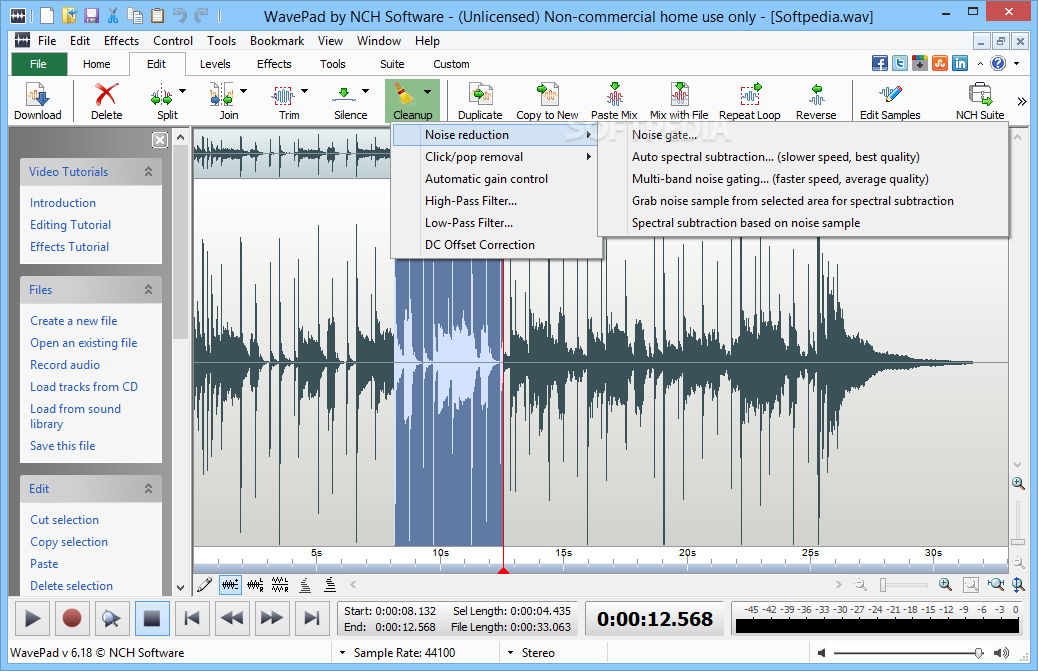The width and height of the screenshot is (1038, 671).
Task: Click the Delete red X icon
Action: click(106, 95)
